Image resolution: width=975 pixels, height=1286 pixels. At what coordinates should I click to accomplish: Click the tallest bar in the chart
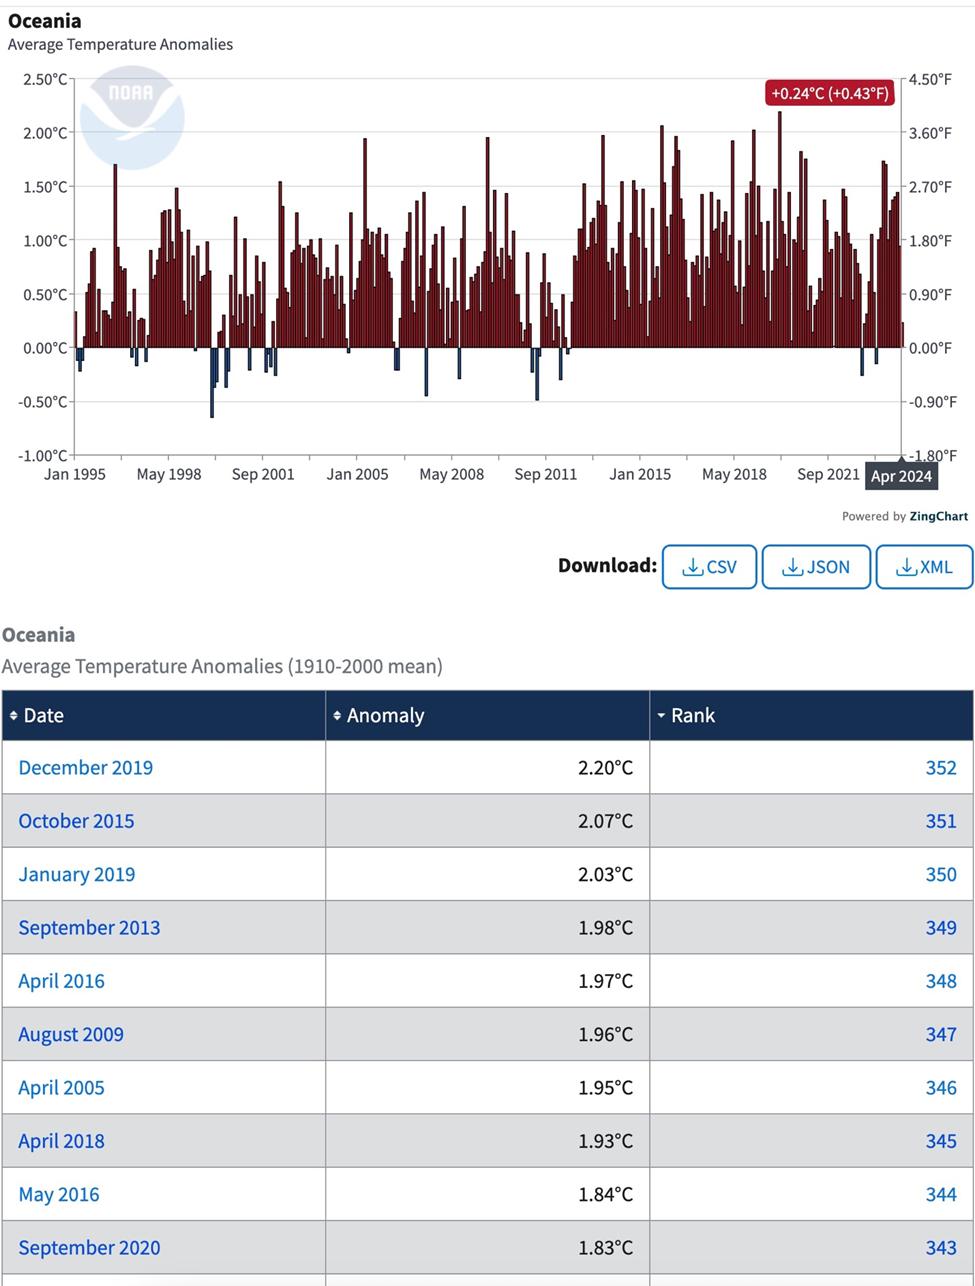click(x=780, y=230)
